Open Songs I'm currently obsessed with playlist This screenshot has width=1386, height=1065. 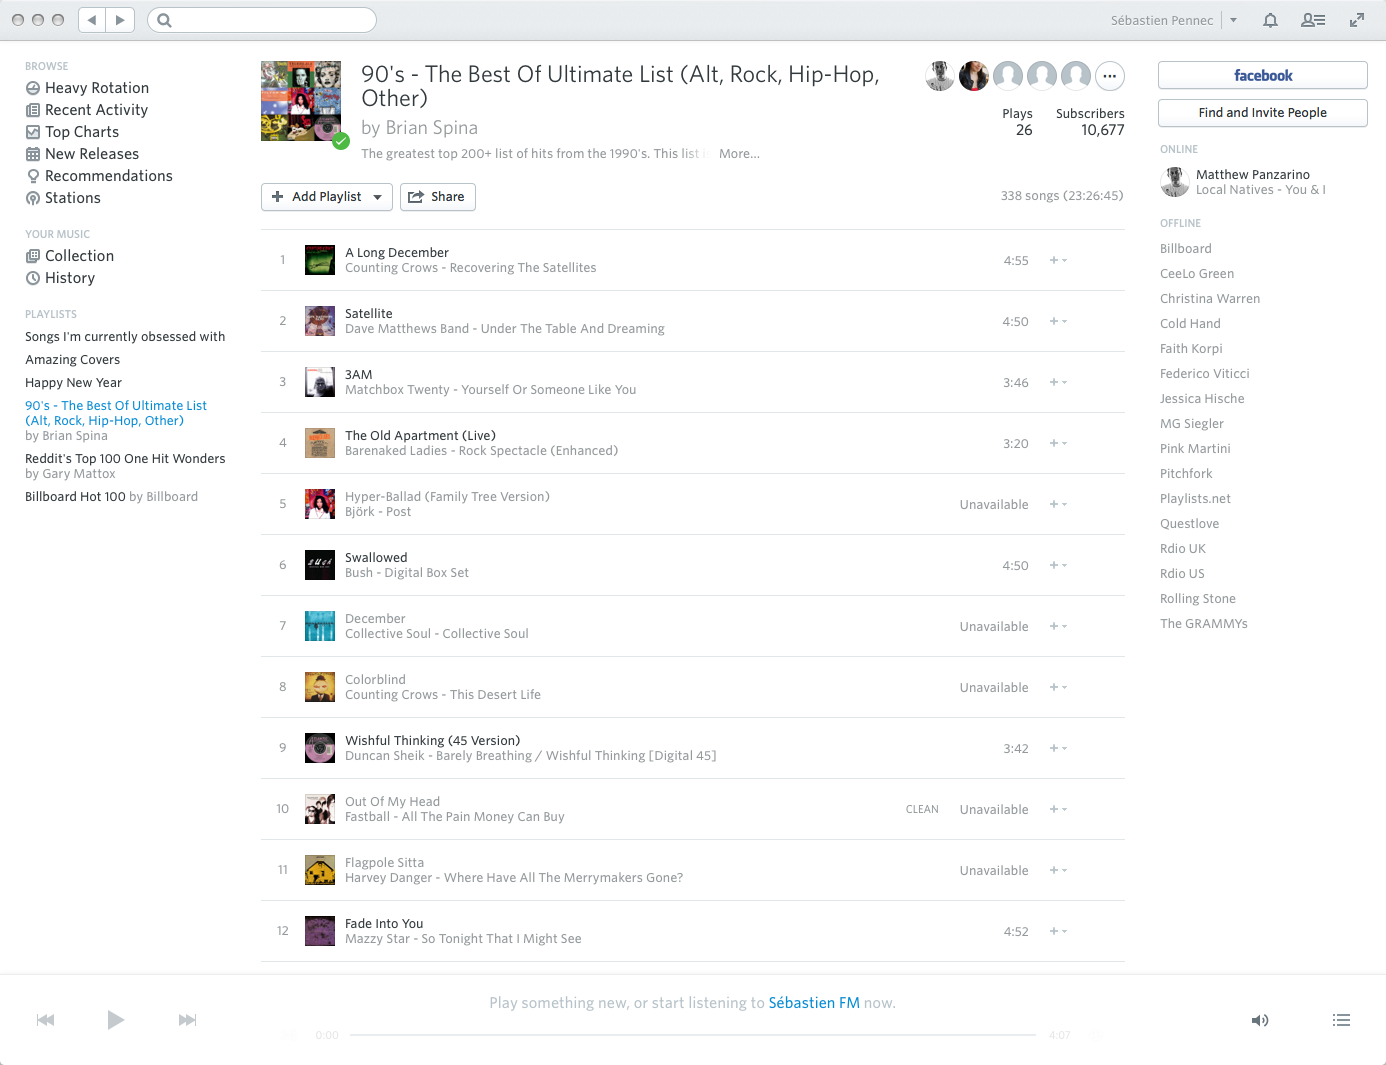125,337
